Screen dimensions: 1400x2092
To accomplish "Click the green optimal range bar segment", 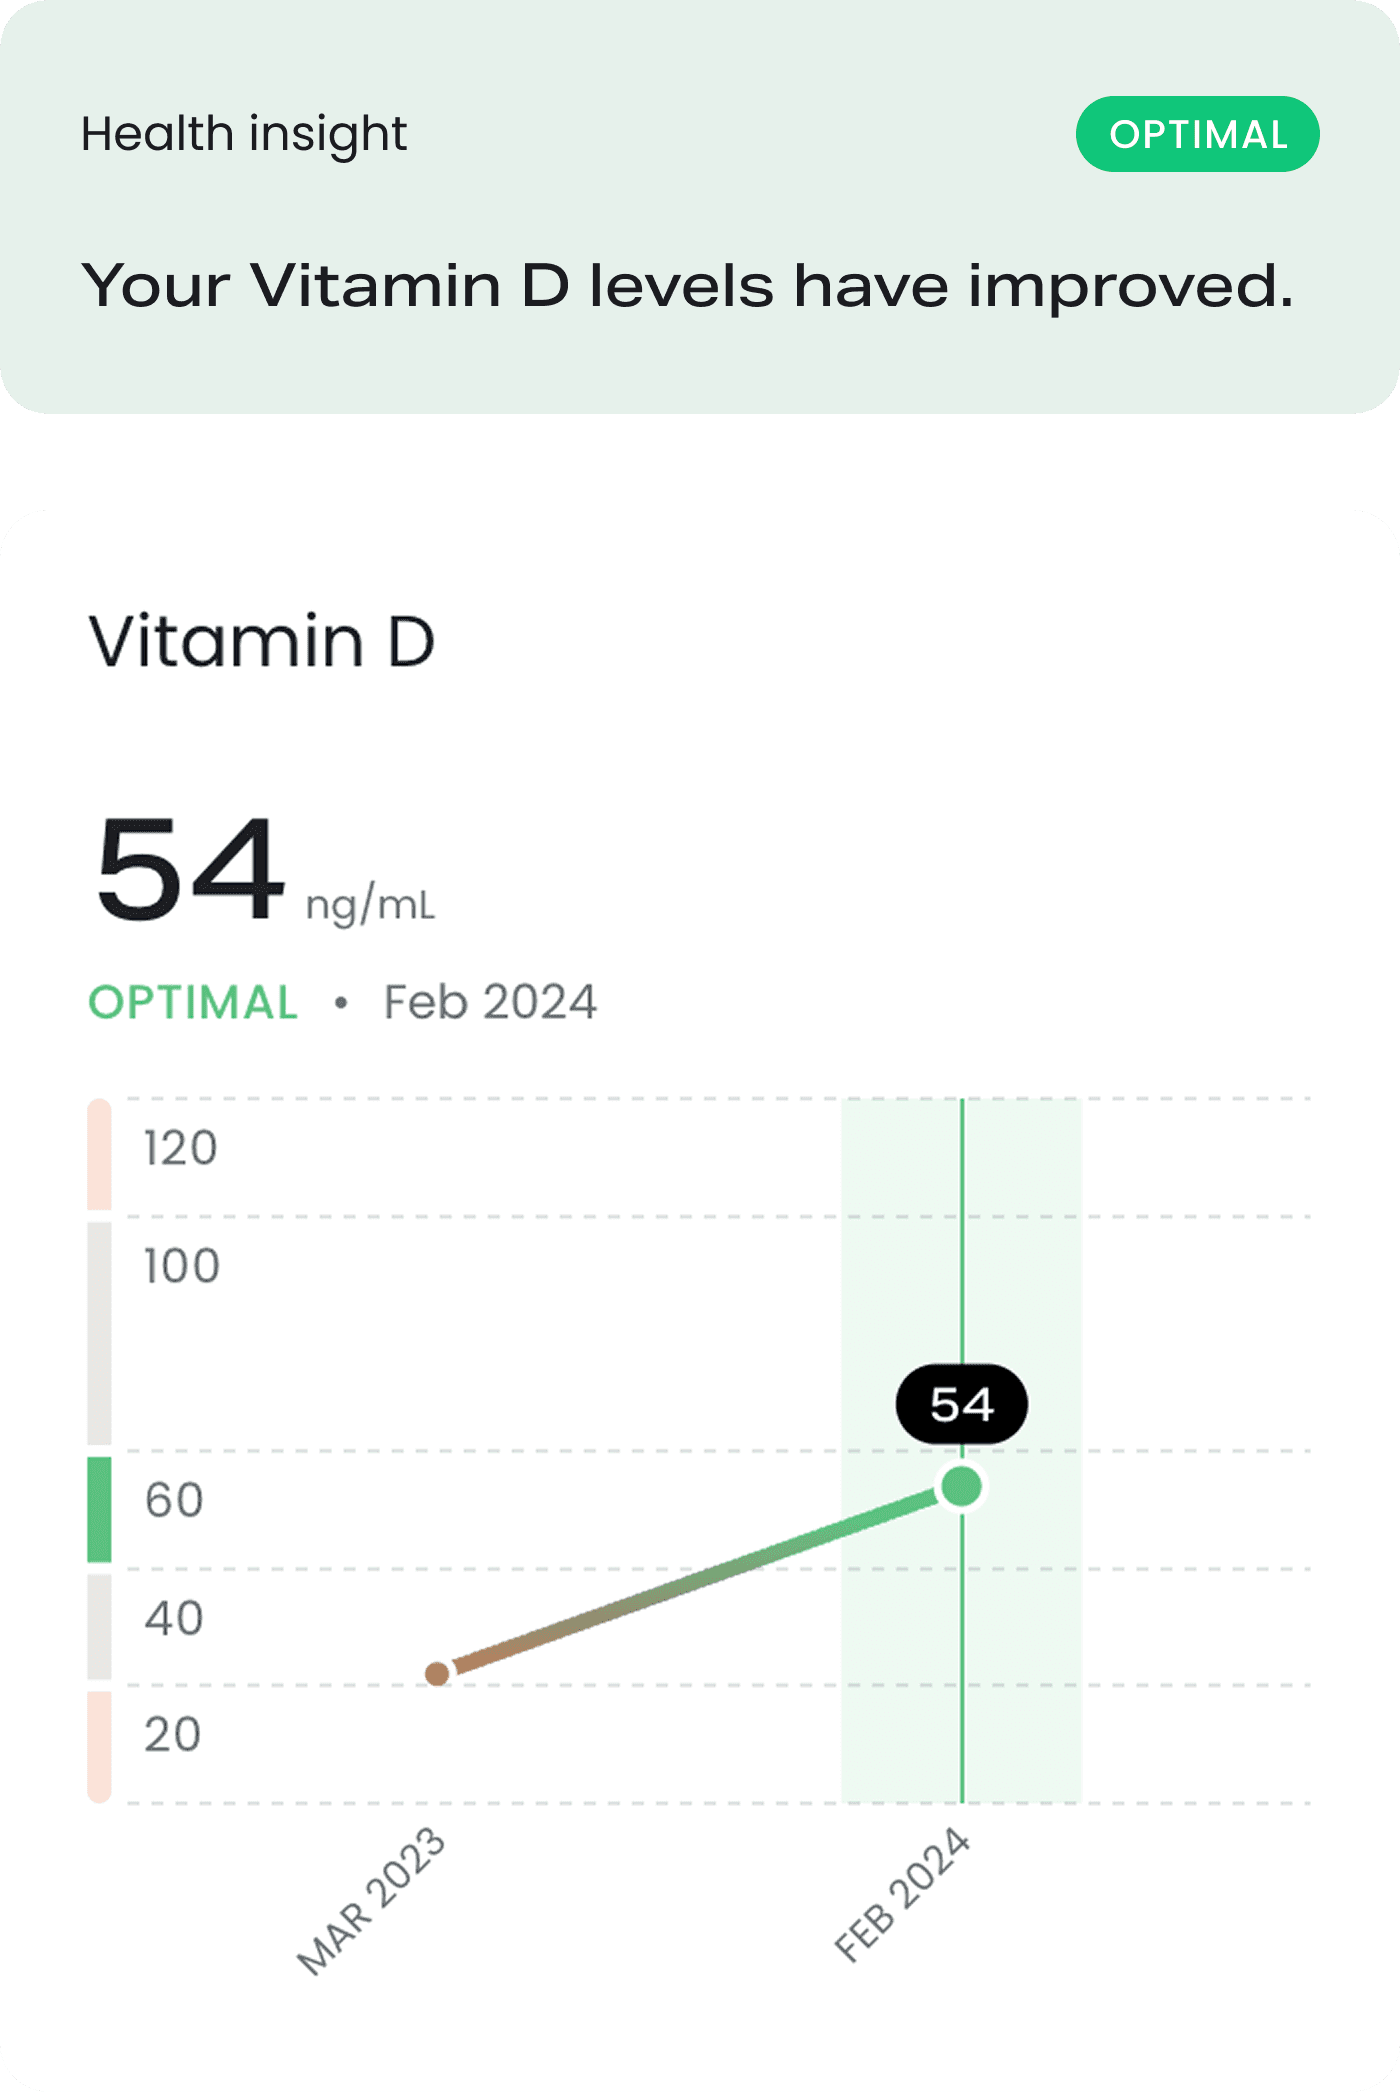I will 99,1510.
